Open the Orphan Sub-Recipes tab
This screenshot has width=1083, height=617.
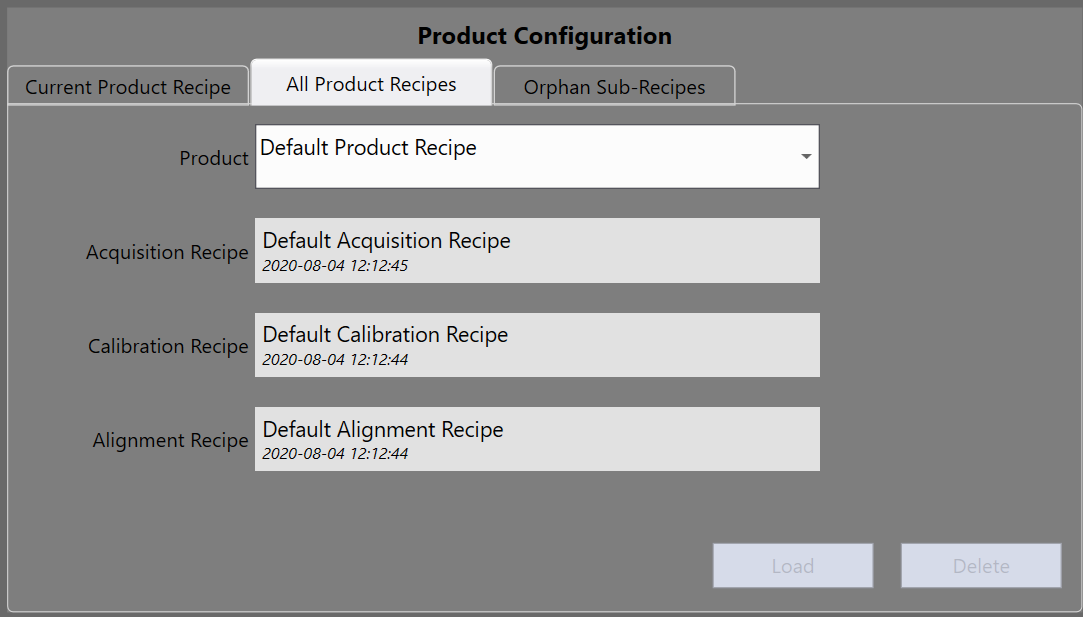(614, 87)
